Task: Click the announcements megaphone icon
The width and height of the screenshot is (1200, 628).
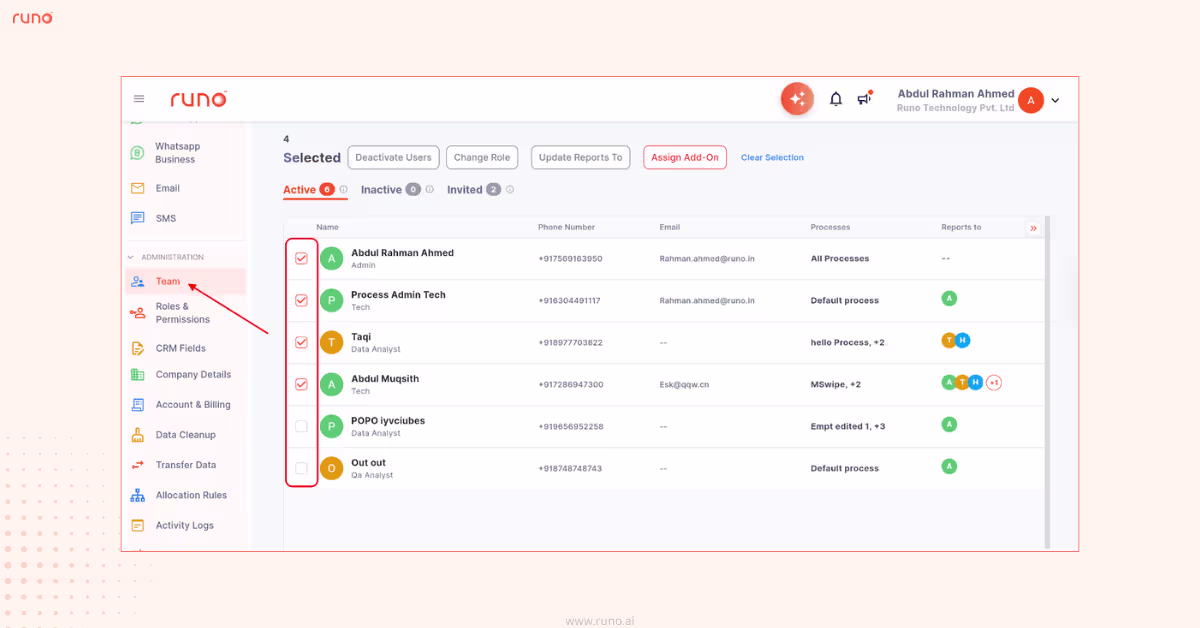Action: coord(864,98)
